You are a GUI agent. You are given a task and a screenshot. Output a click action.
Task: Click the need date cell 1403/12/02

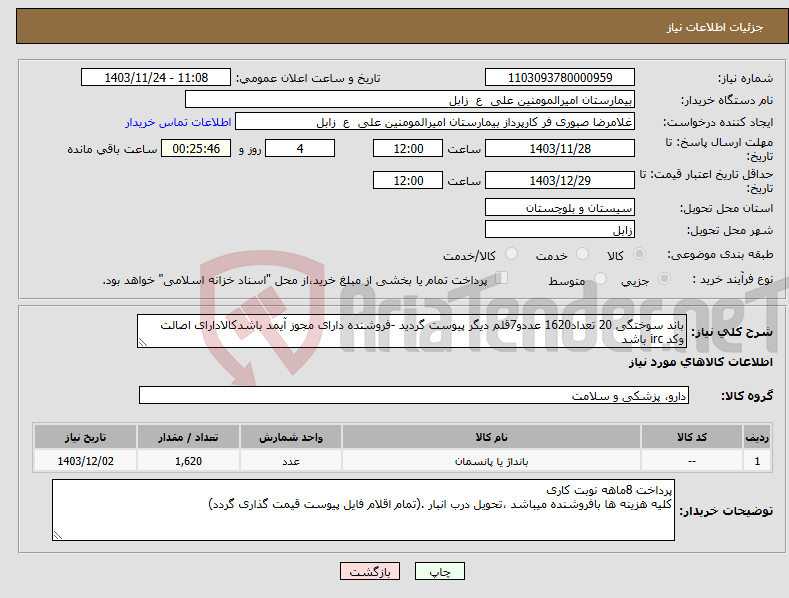(x=86, y=461)
